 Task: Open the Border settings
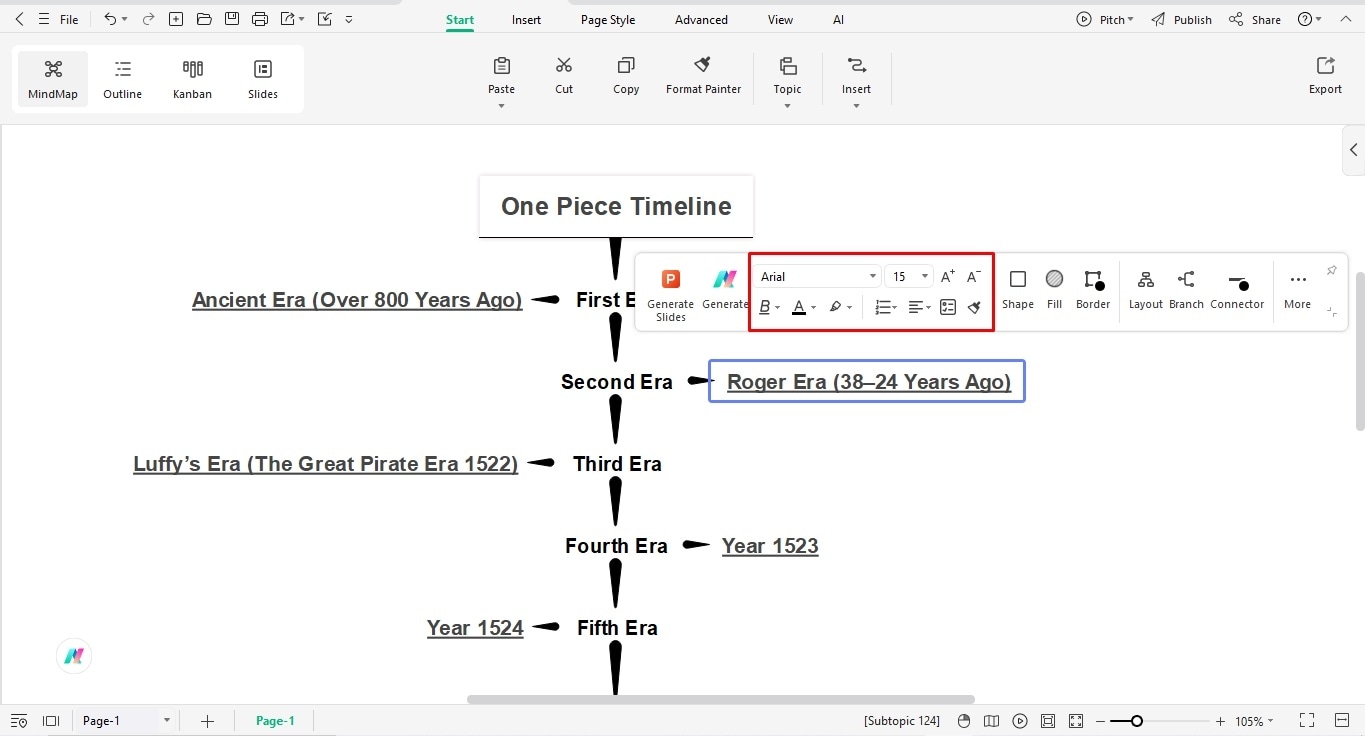click(x=1093, y=289)
